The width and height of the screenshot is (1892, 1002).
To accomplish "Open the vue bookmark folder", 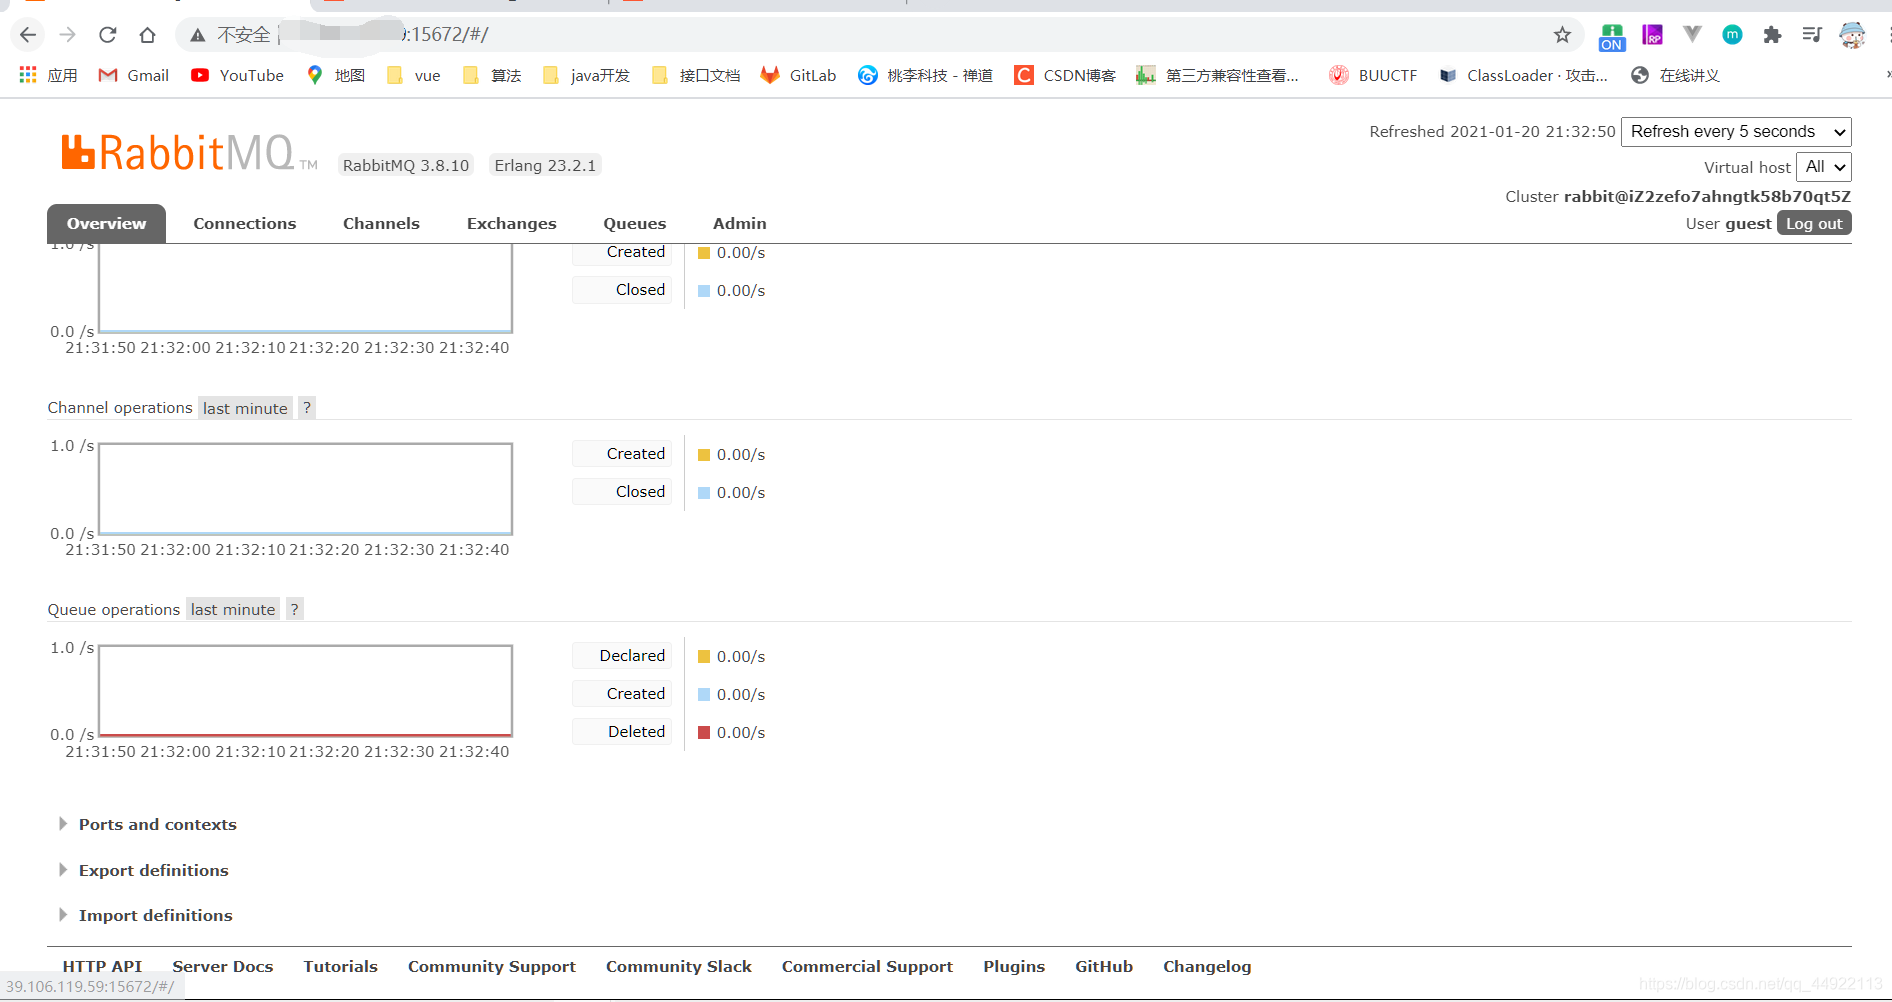I will (414, 75).
